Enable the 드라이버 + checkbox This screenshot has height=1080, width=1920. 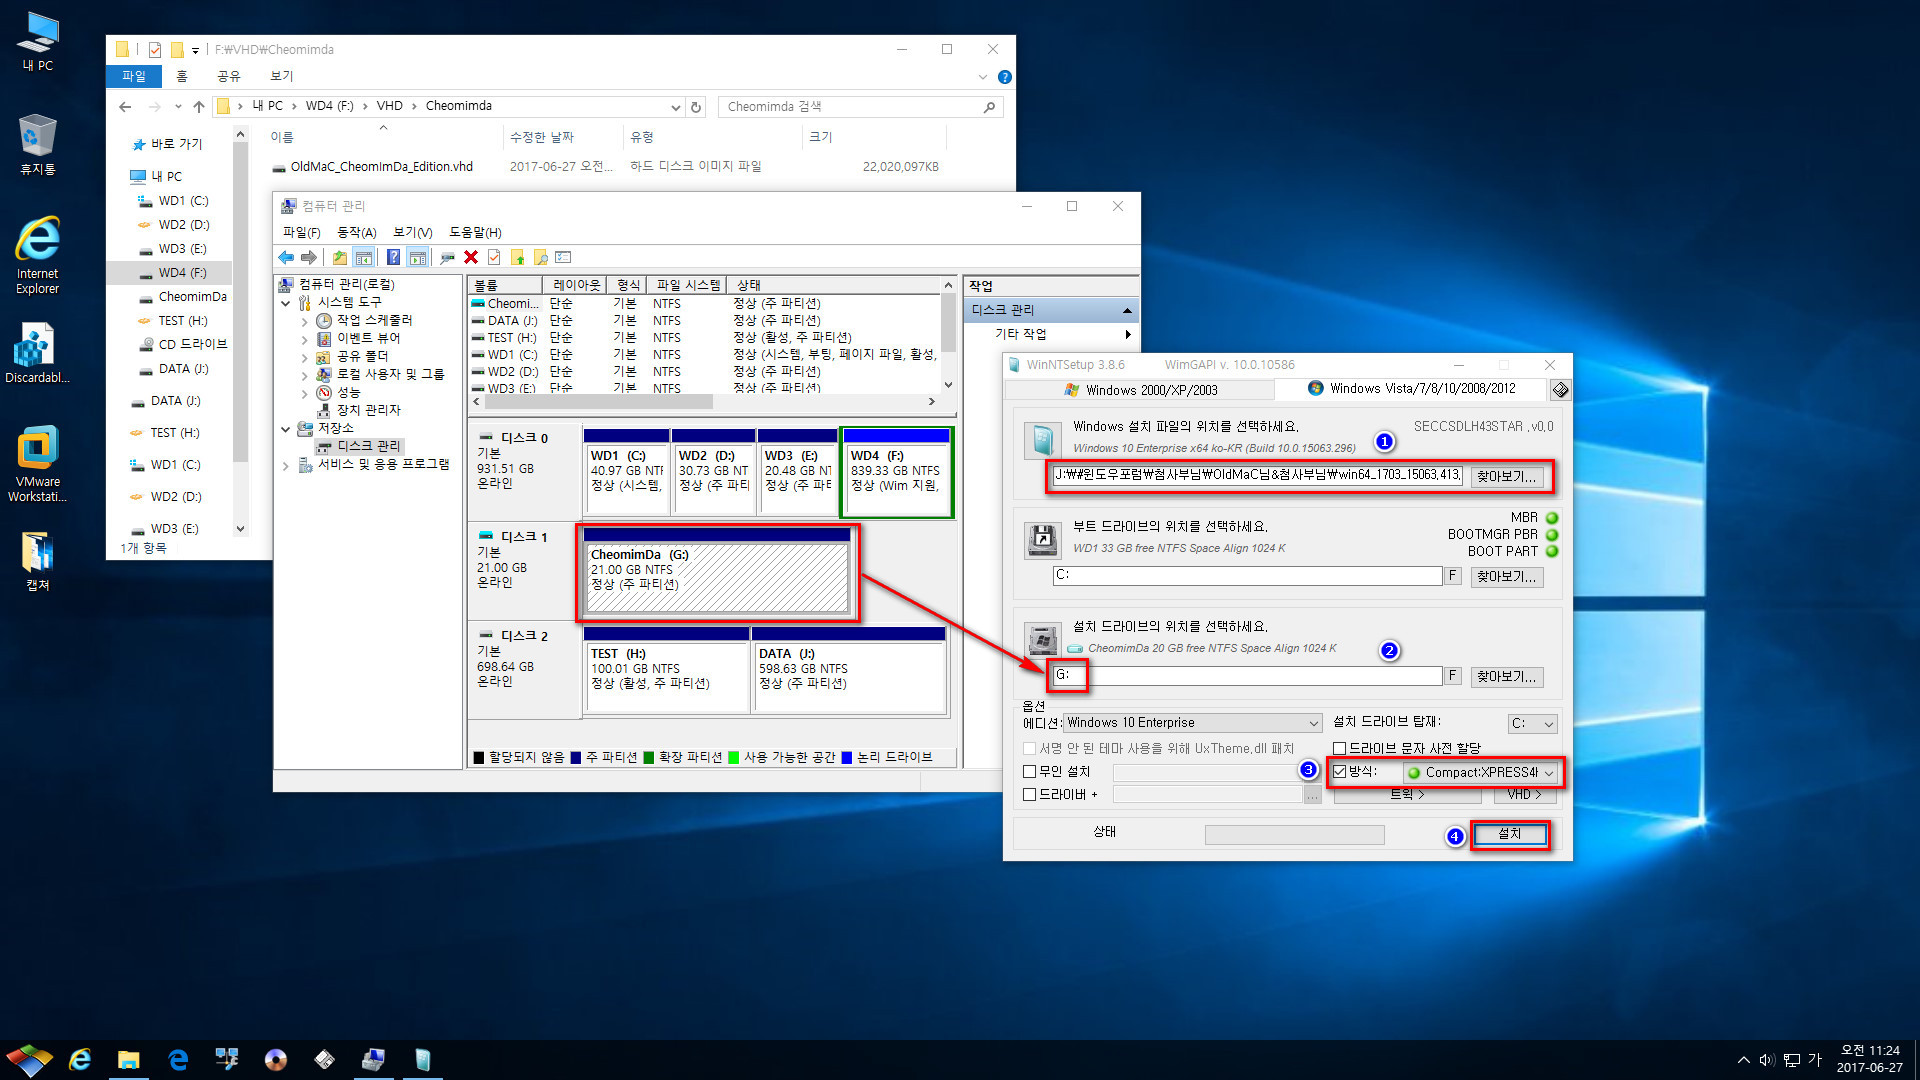pyautogui.click(x=1029, y=795)
